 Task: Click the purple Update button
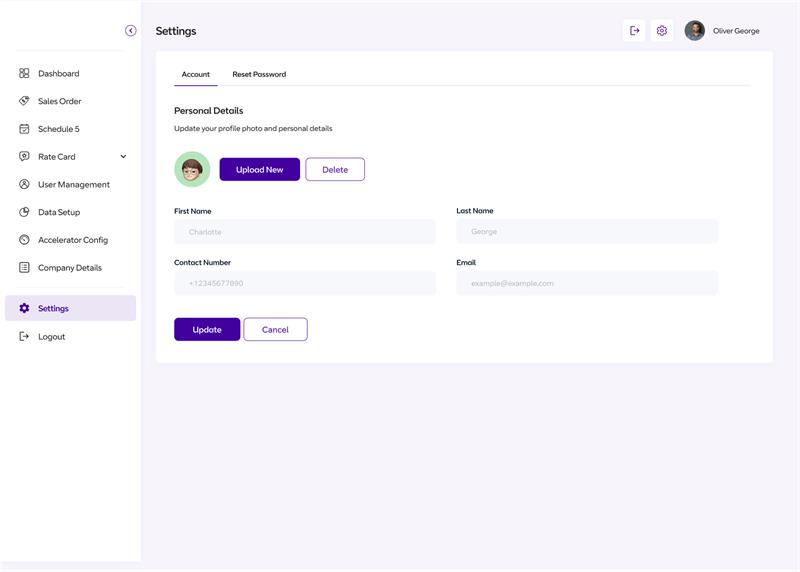tap(207, 329)
